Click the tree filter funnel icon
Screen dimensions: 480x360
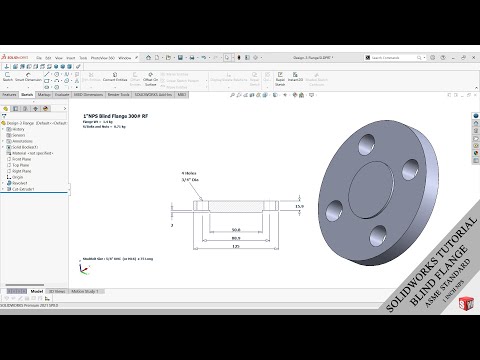tap(4, 116)
